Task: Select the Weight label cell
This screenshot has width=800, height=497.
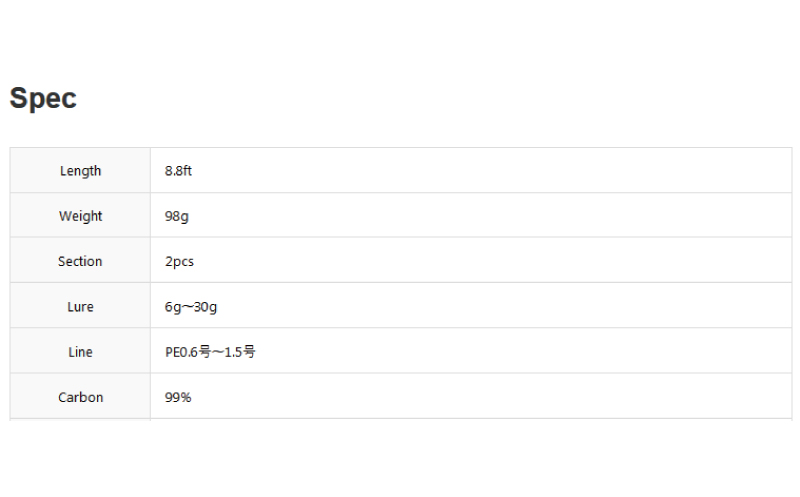Action: (80, 215)
